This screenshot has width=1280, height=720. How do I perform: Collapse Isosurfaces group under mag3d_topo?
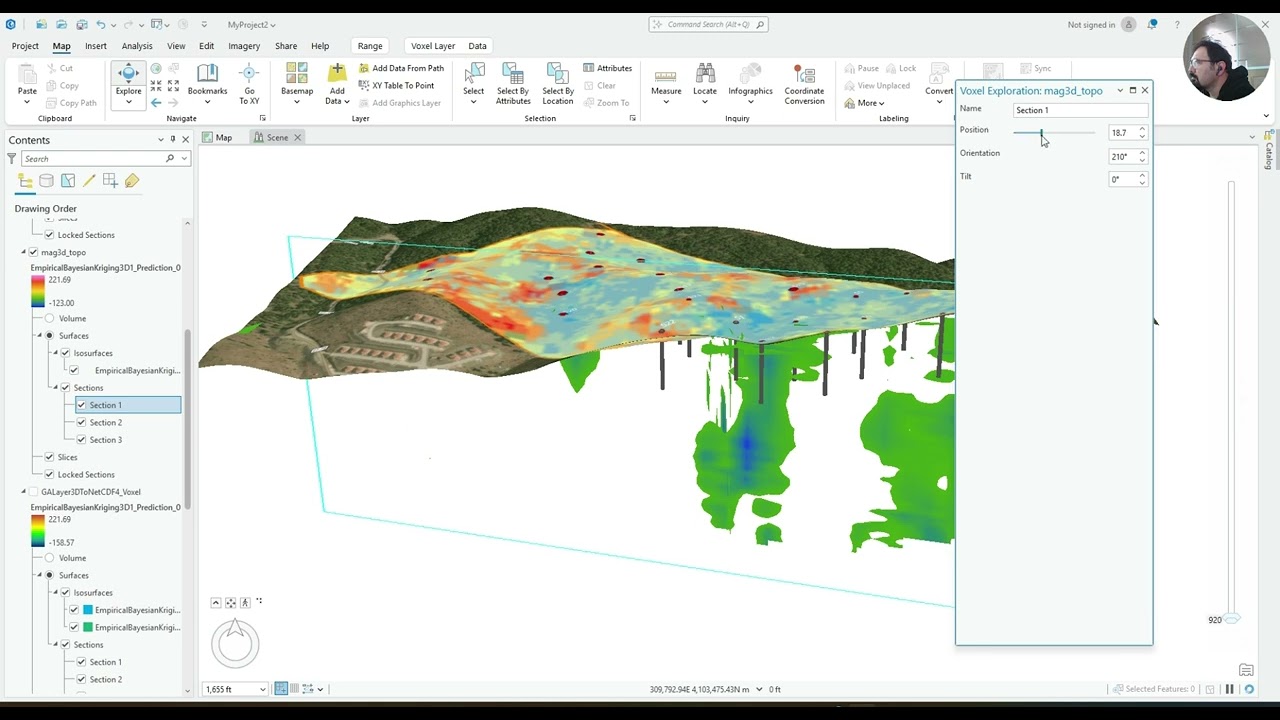55,353
